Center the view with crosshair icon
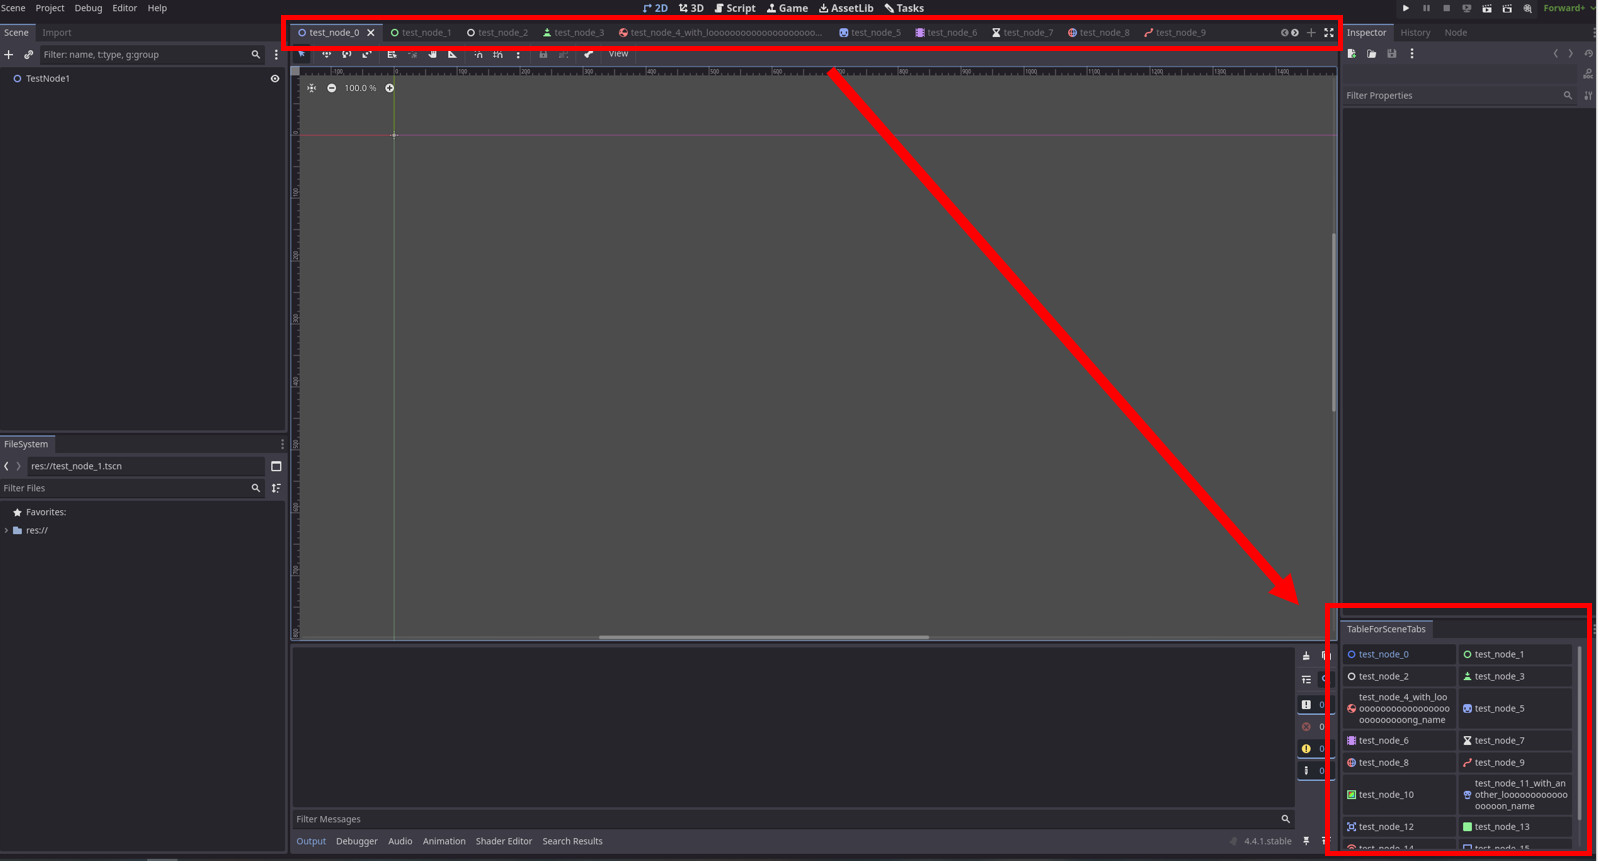 coord(312,88)
